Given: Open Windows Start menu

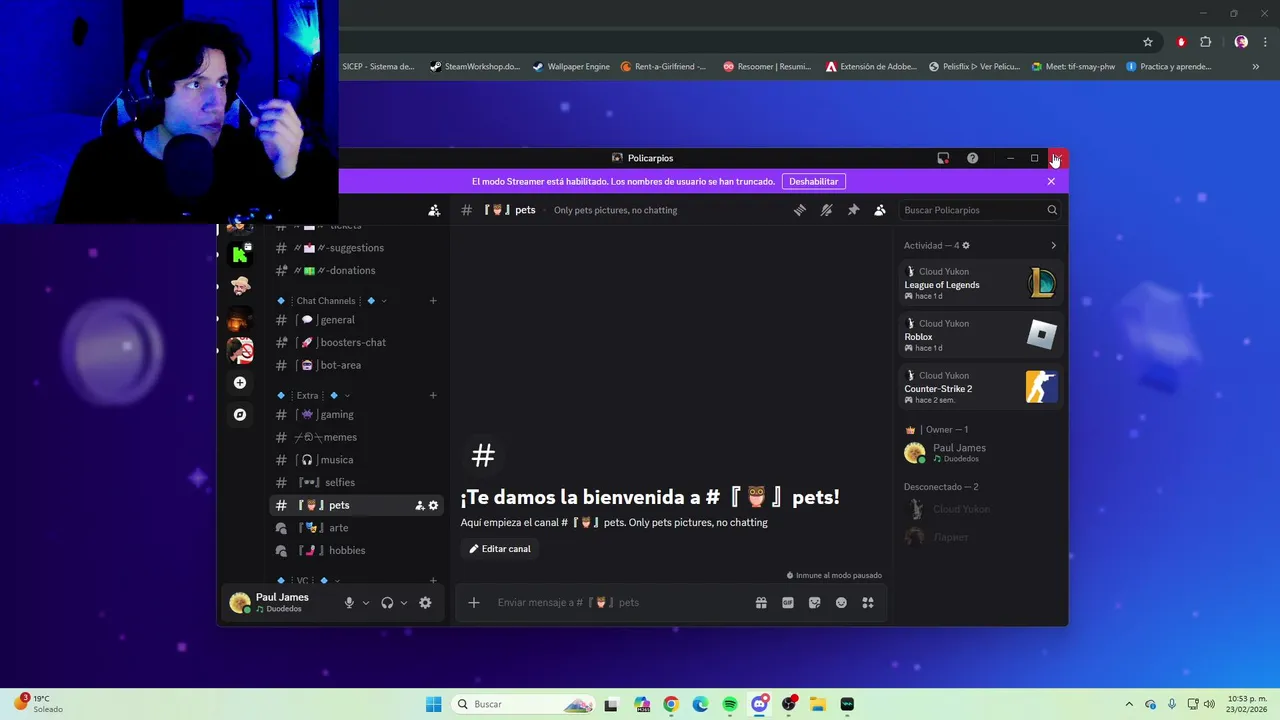Looking at the screenshot, I should coord(433,704).
